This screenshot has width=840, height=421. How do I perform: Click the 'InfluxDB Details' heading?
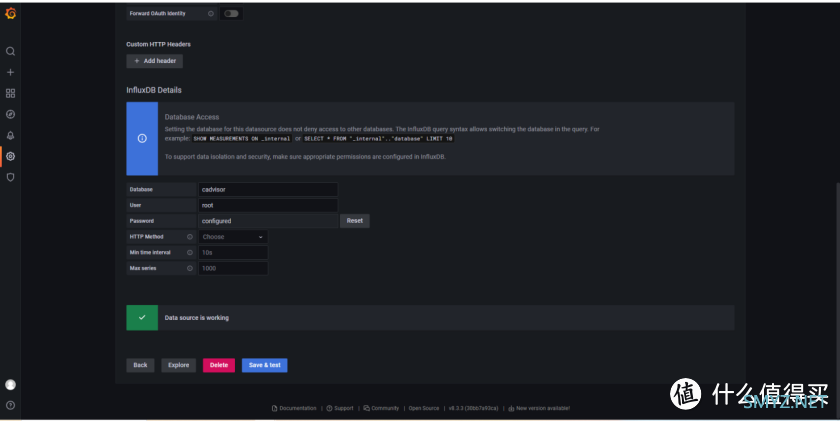pyautogui.click(x=154, y=90)
